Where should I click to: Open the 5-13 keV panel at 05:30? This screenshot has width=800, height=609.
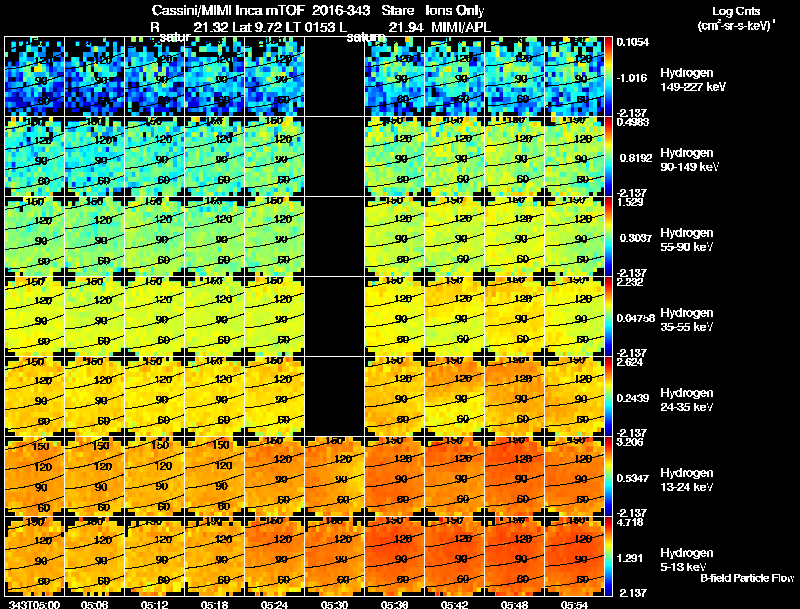334,557
